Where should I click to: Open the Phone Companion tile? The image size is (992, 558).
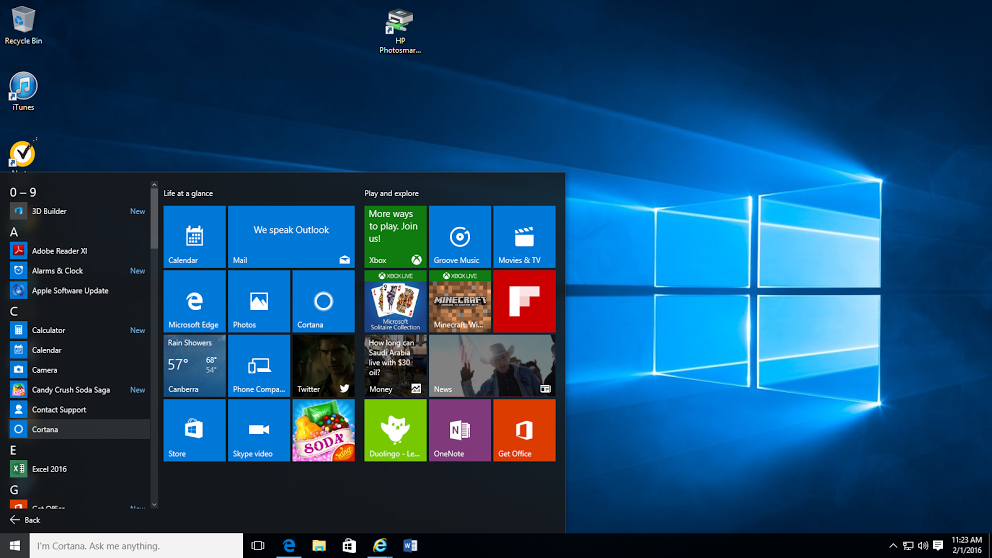pyautogui.click(x=259, y=366)
